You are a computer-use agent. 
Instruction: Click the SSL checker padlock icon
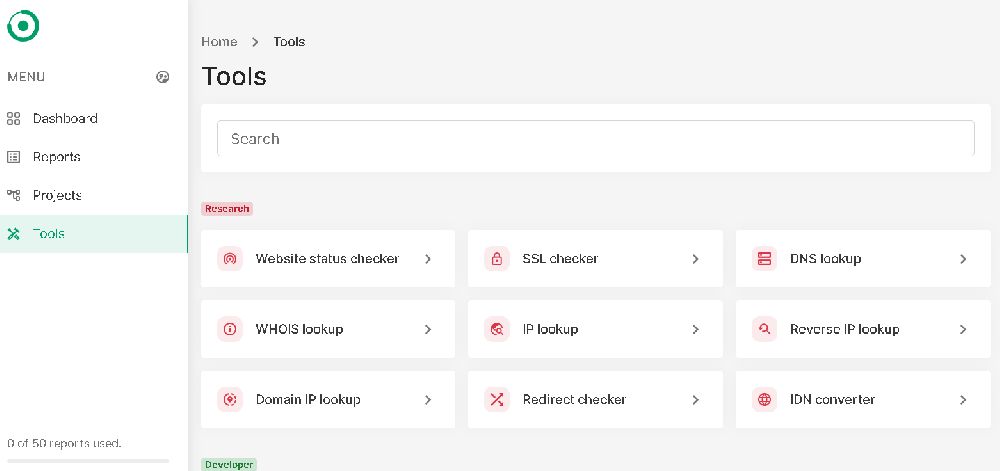(x=497, y=259)
